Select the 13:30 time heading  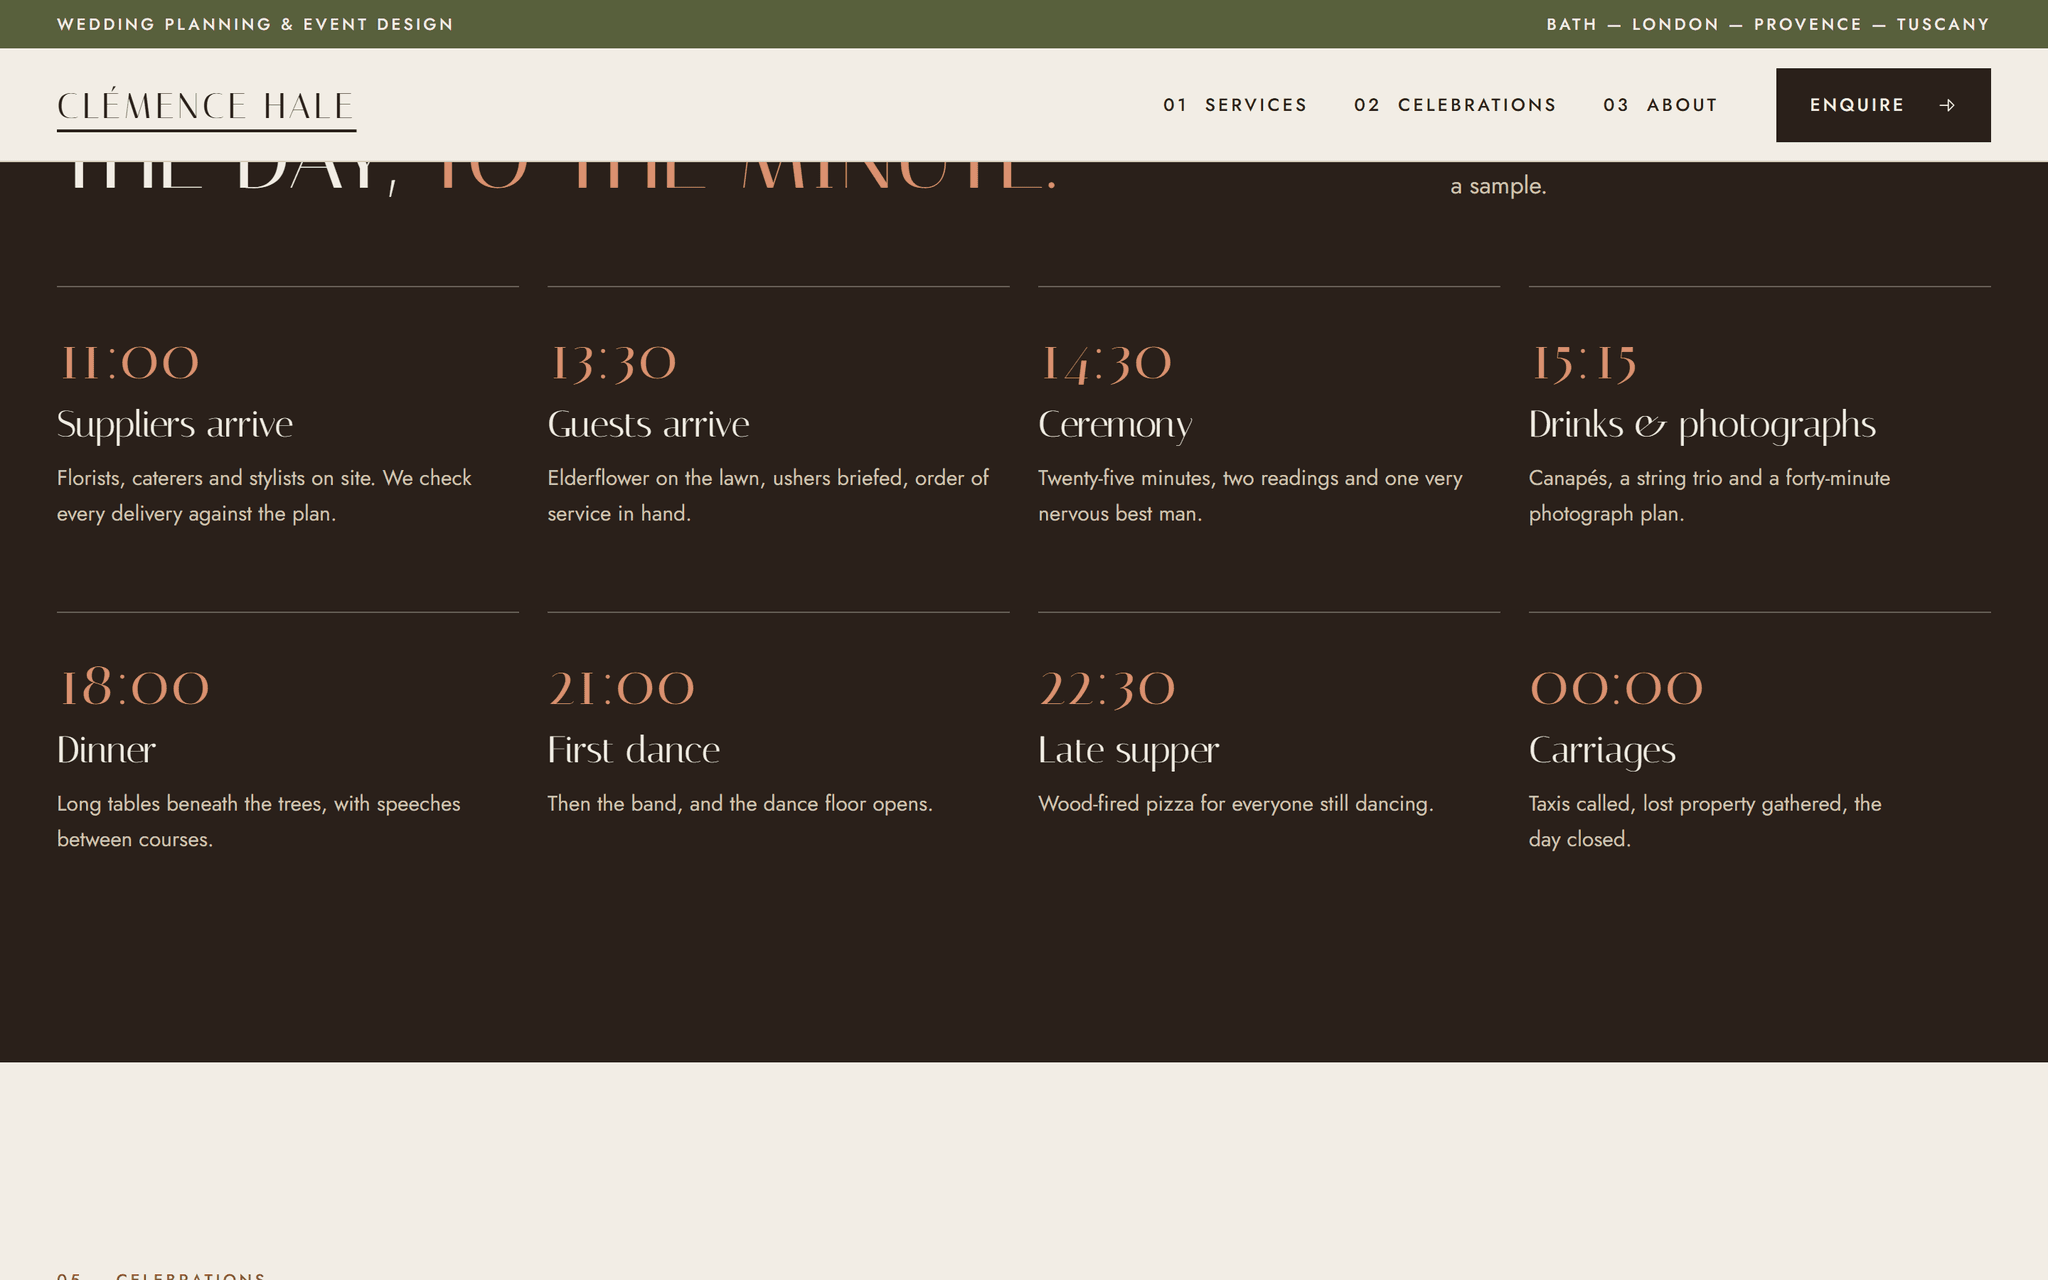point(612,363)
